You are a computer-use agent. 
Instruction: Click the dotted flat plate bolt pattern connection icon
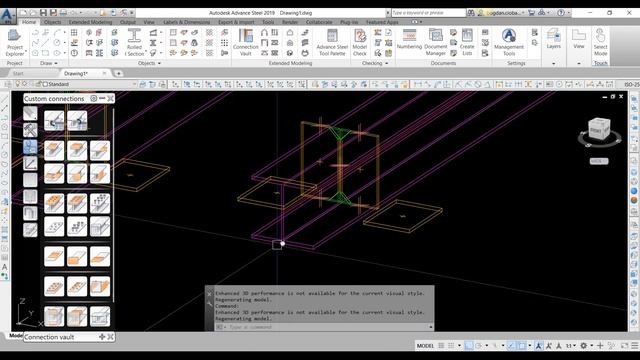pos(54,227)
